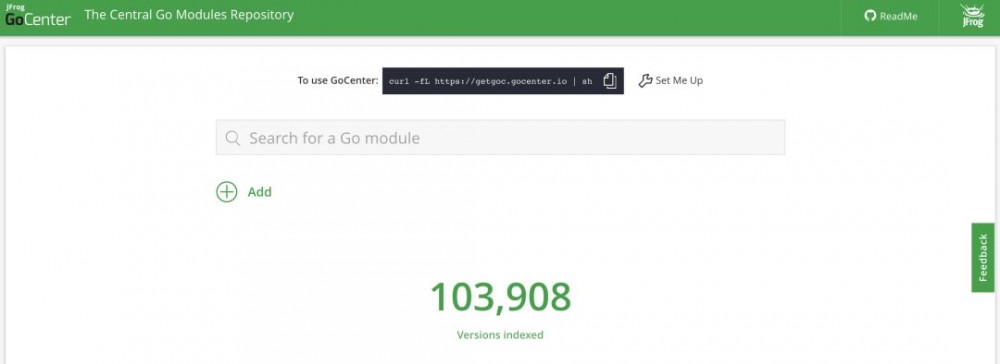Click the To use GoCenter label
This screenshot has width=1000, height=364.
tap(338, 80)
